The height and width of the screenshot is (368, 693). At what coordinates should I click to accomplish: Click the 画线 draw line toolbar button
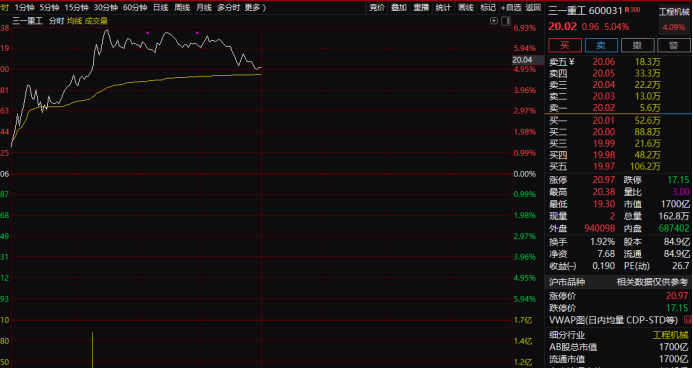point(466,8)
